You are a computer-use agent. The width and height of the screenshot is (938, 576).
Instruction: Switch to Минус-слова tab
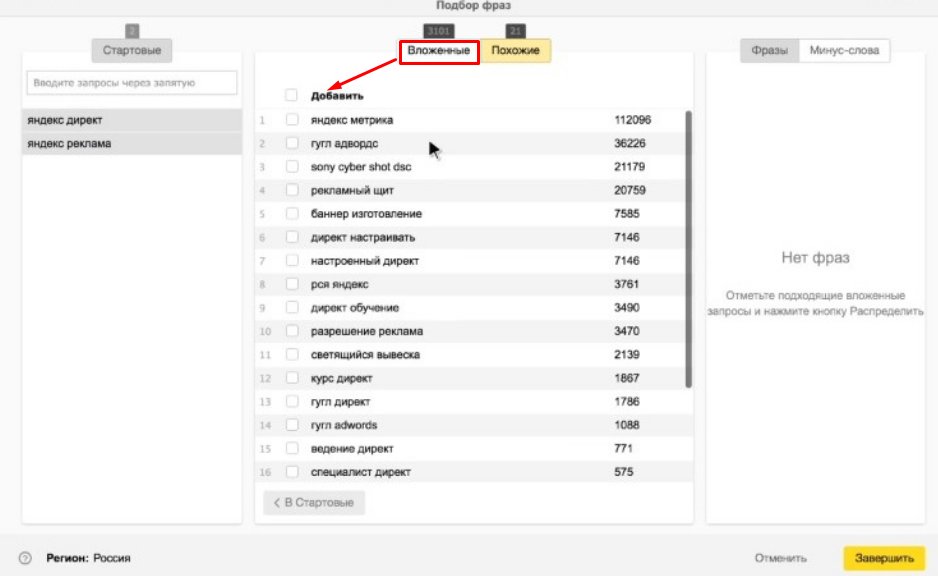coord(844,51)
